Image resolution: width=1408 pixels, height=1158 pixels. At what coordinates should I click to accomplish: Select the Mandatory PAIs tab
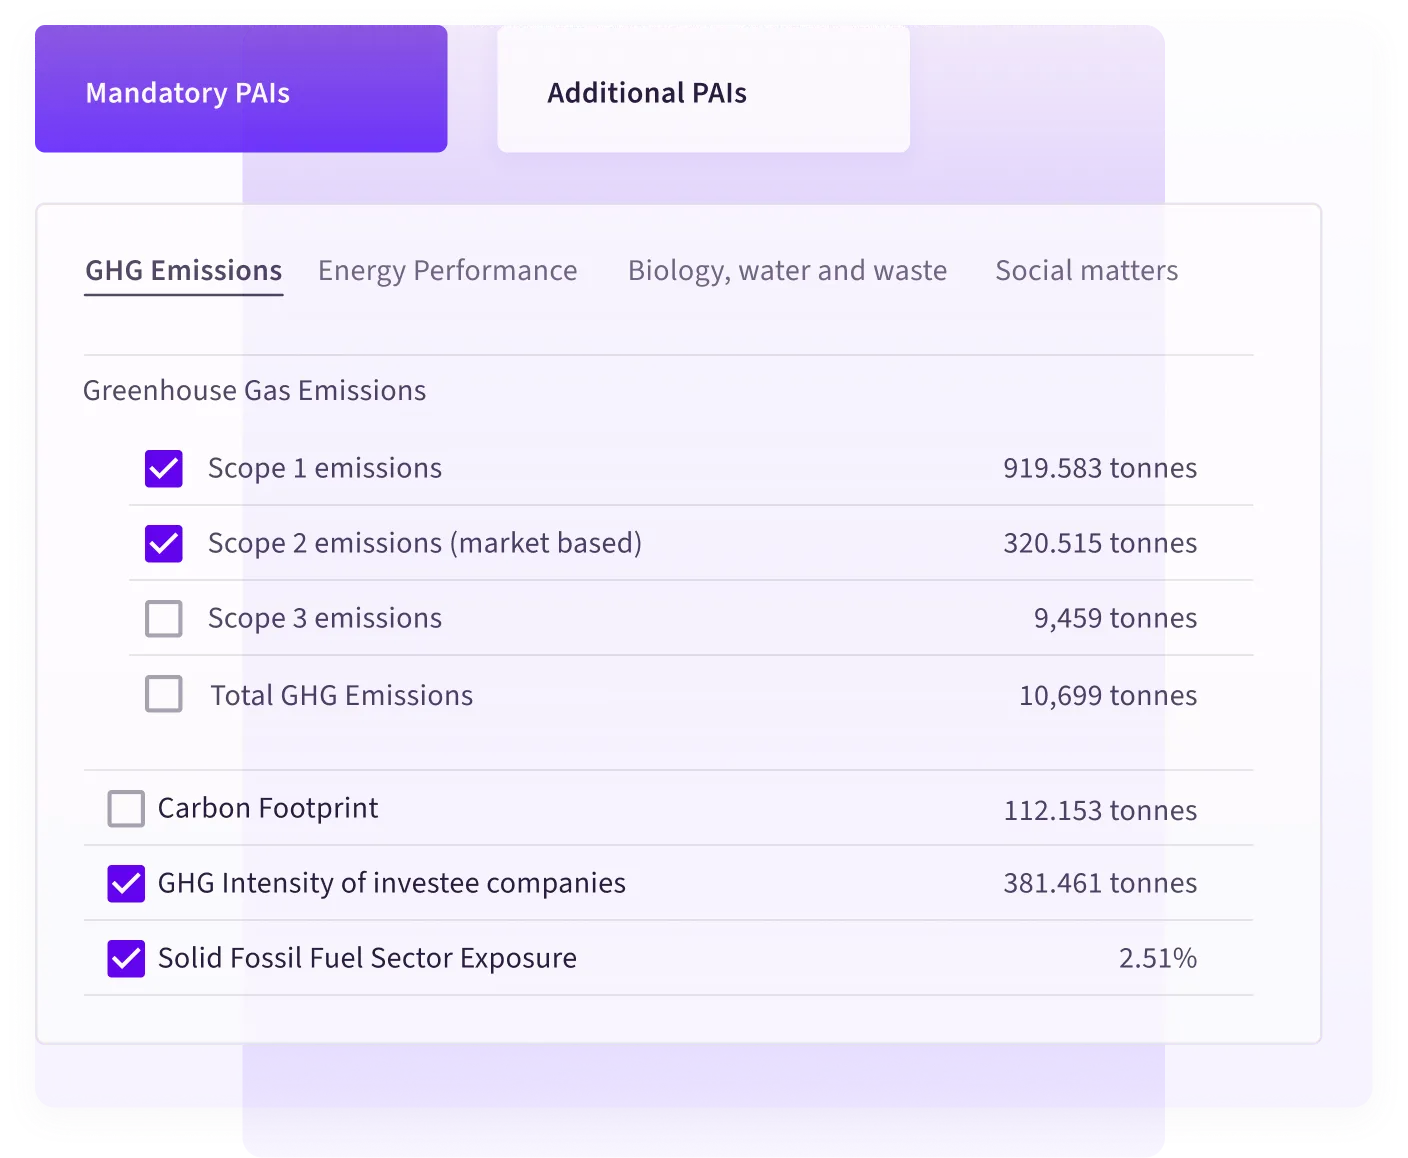(188, 92)
